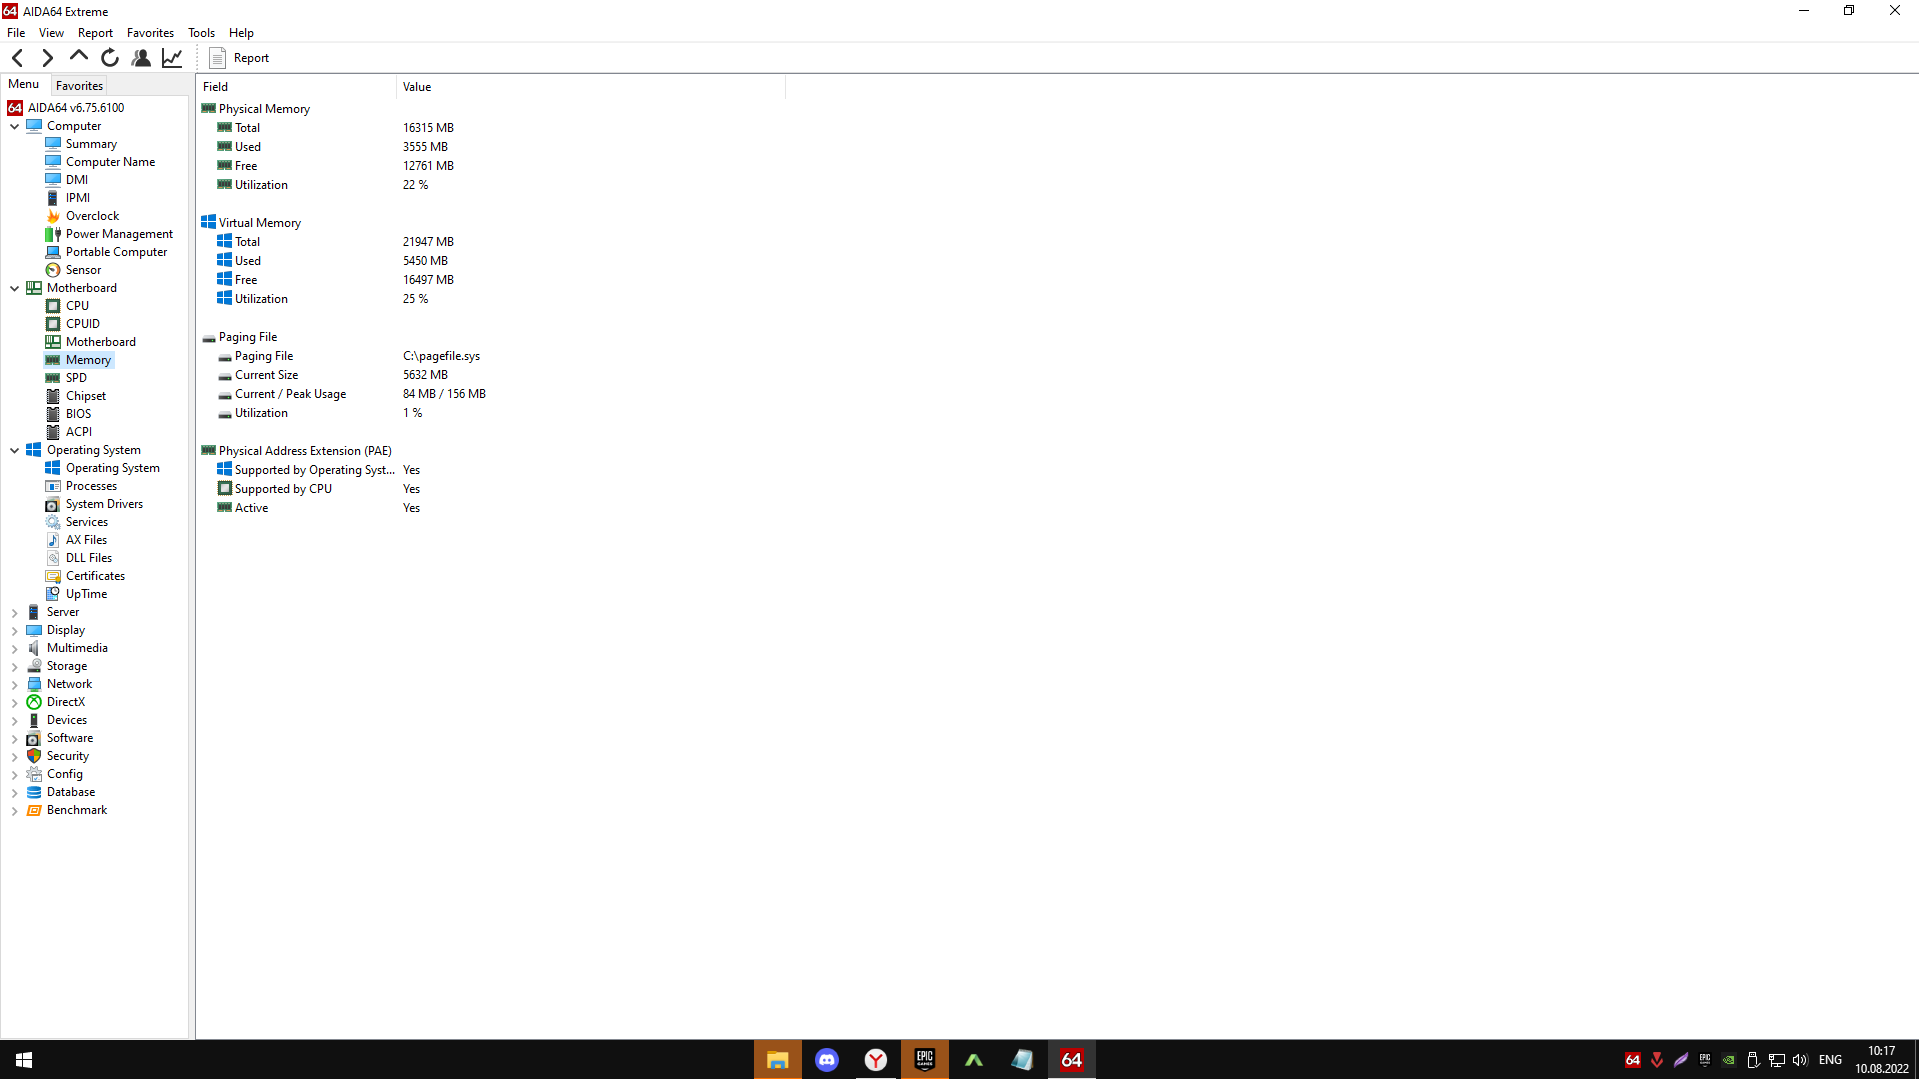
Task: Click the ENG language indicator
Action: click(x=1830, y=1060)
